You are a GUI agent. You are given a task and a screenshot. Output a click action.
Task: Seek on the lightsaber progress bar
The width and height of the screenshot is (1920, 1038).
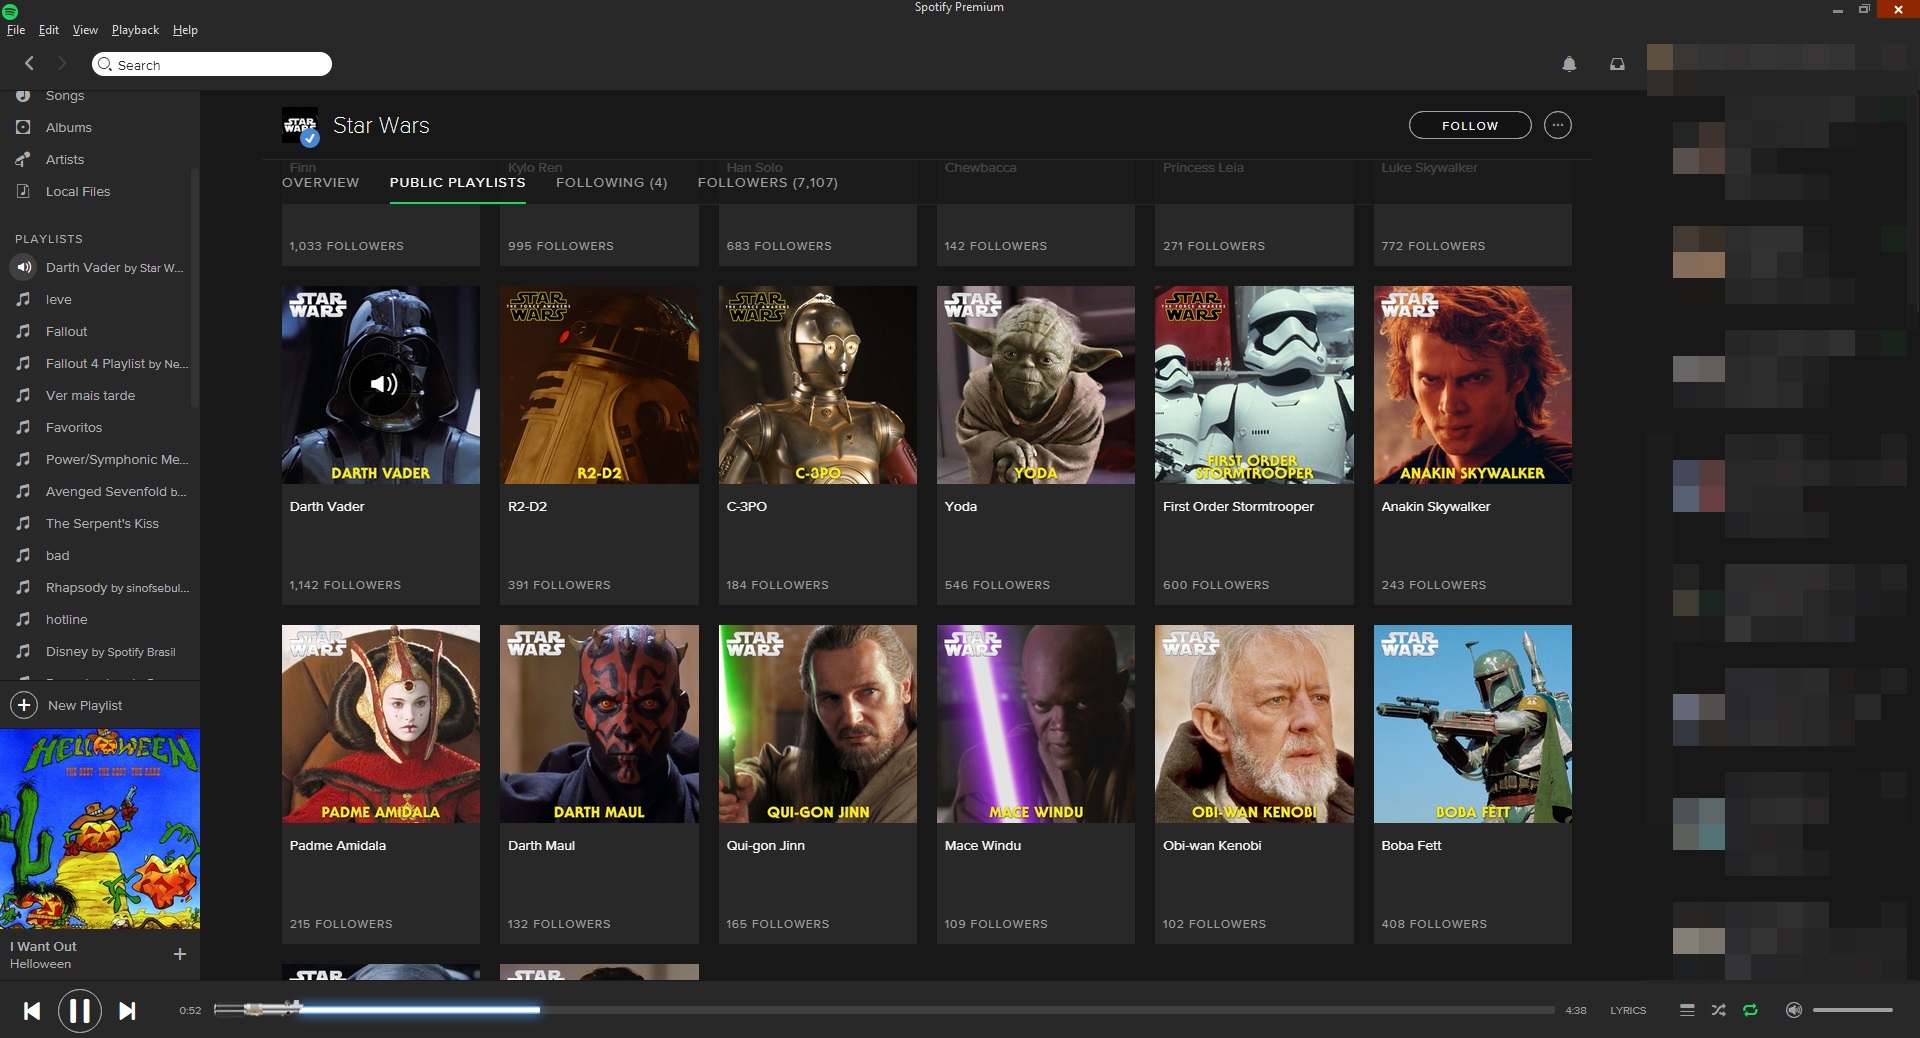coord(884,1010)
